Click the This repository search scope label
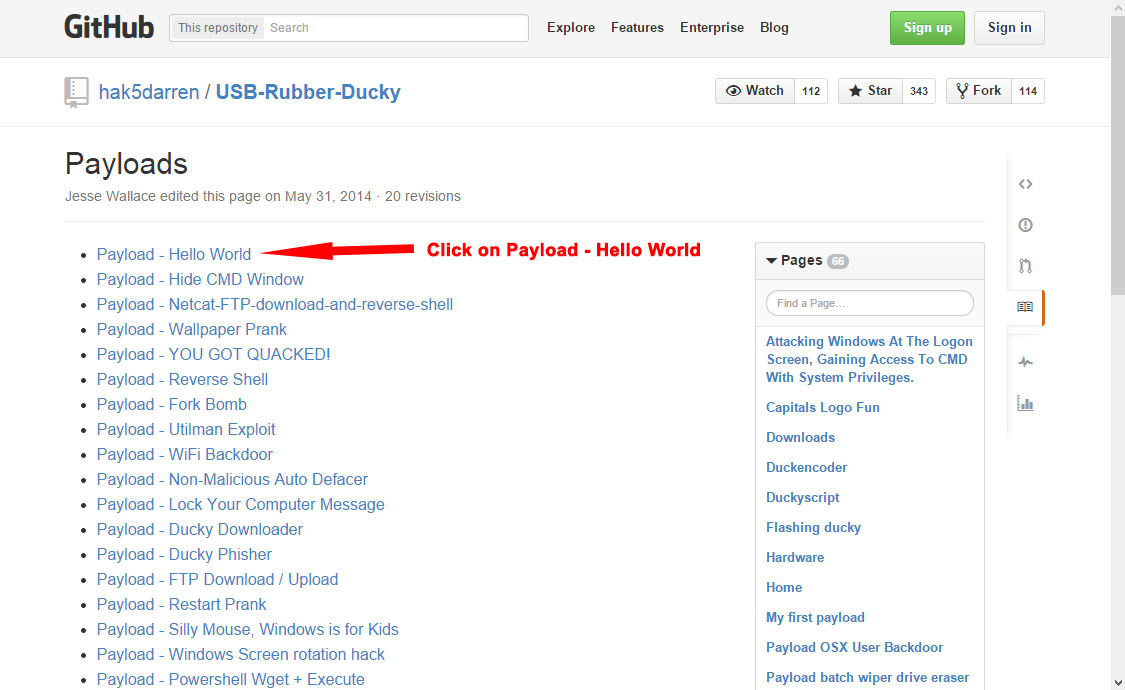 (217, 28)
